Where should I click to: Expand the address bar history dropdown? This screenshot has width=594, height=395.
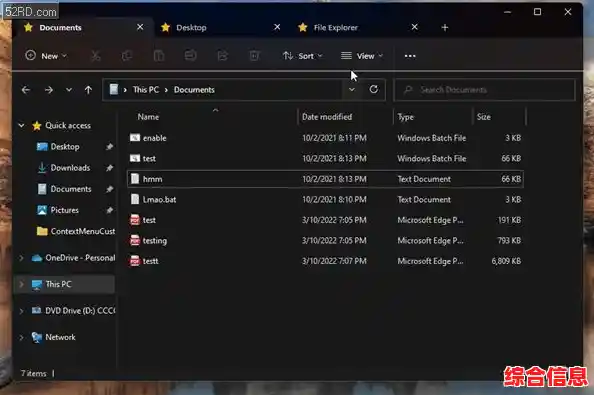click(x=352, y=90)
